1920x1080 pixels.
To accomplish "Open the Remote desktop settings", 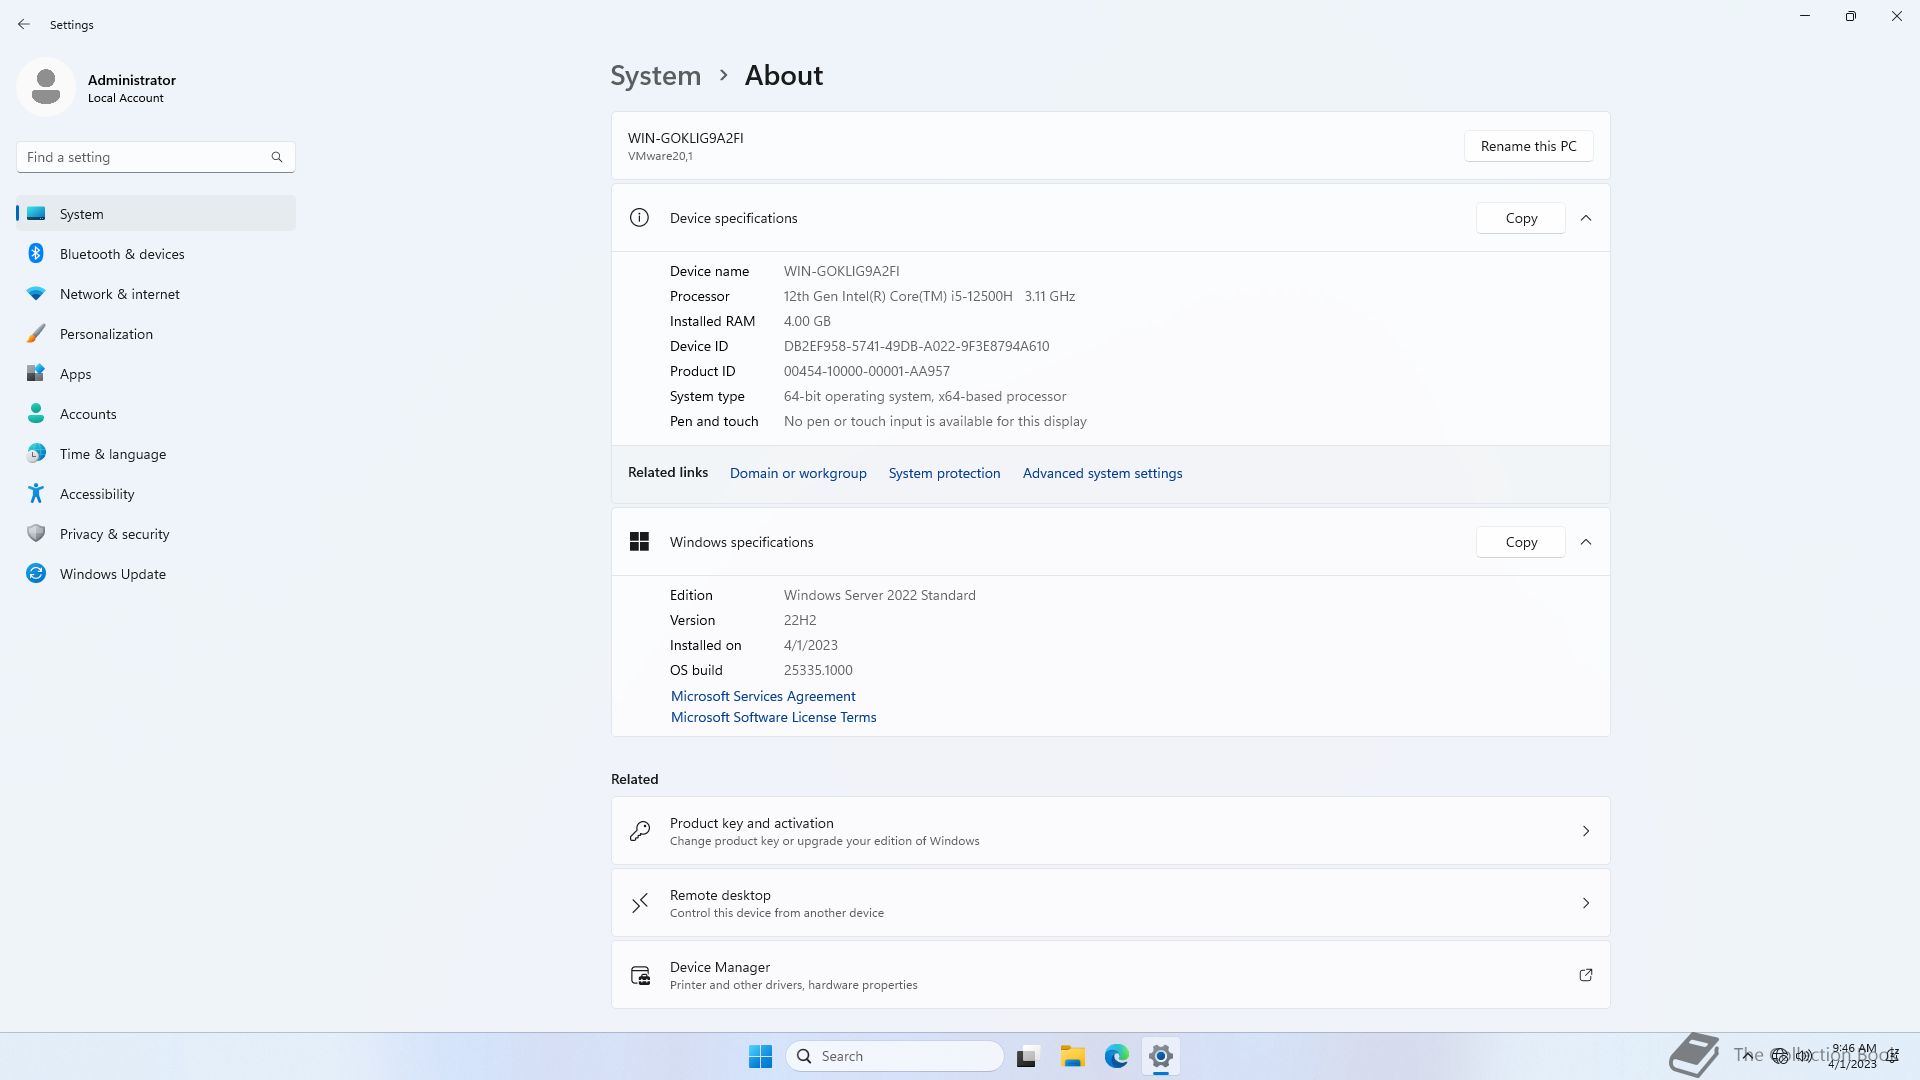I will [1110, 903].
